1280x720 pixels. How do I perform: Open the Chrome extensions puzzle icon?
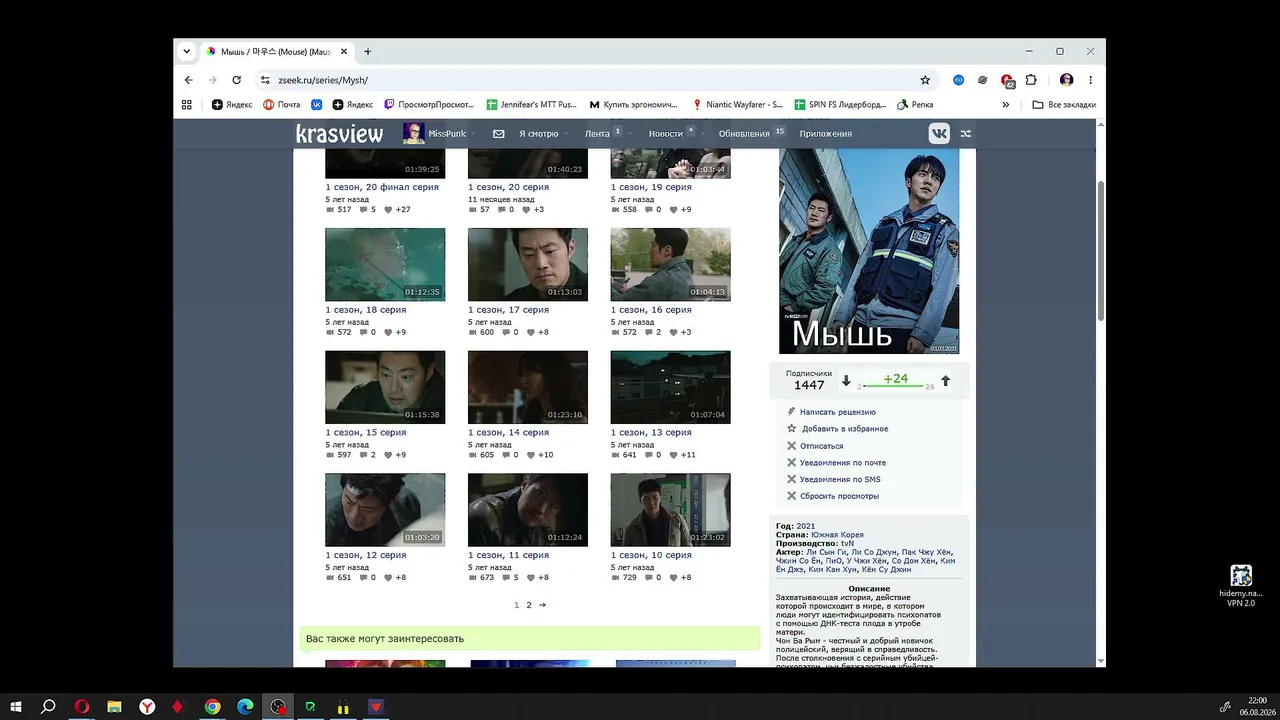pyautogui.click(x=1031, y=80)
